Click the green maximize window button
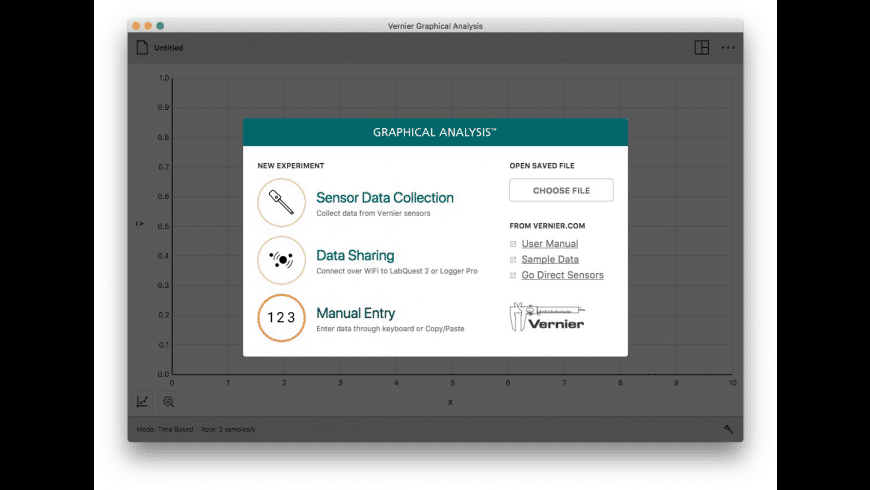The height and width of the screenshot is (490, 870). point(160,26)
